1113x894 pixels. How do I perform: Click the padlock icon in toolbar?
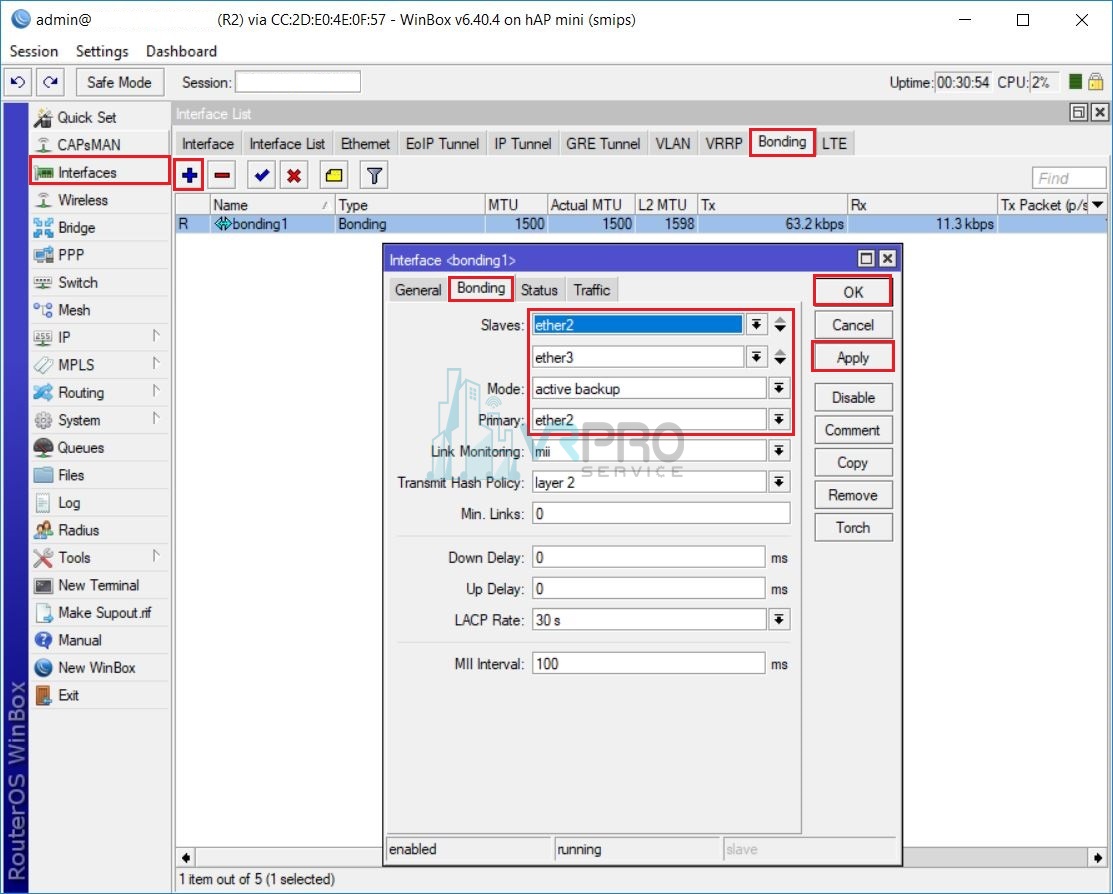[x=1095, y=82]
